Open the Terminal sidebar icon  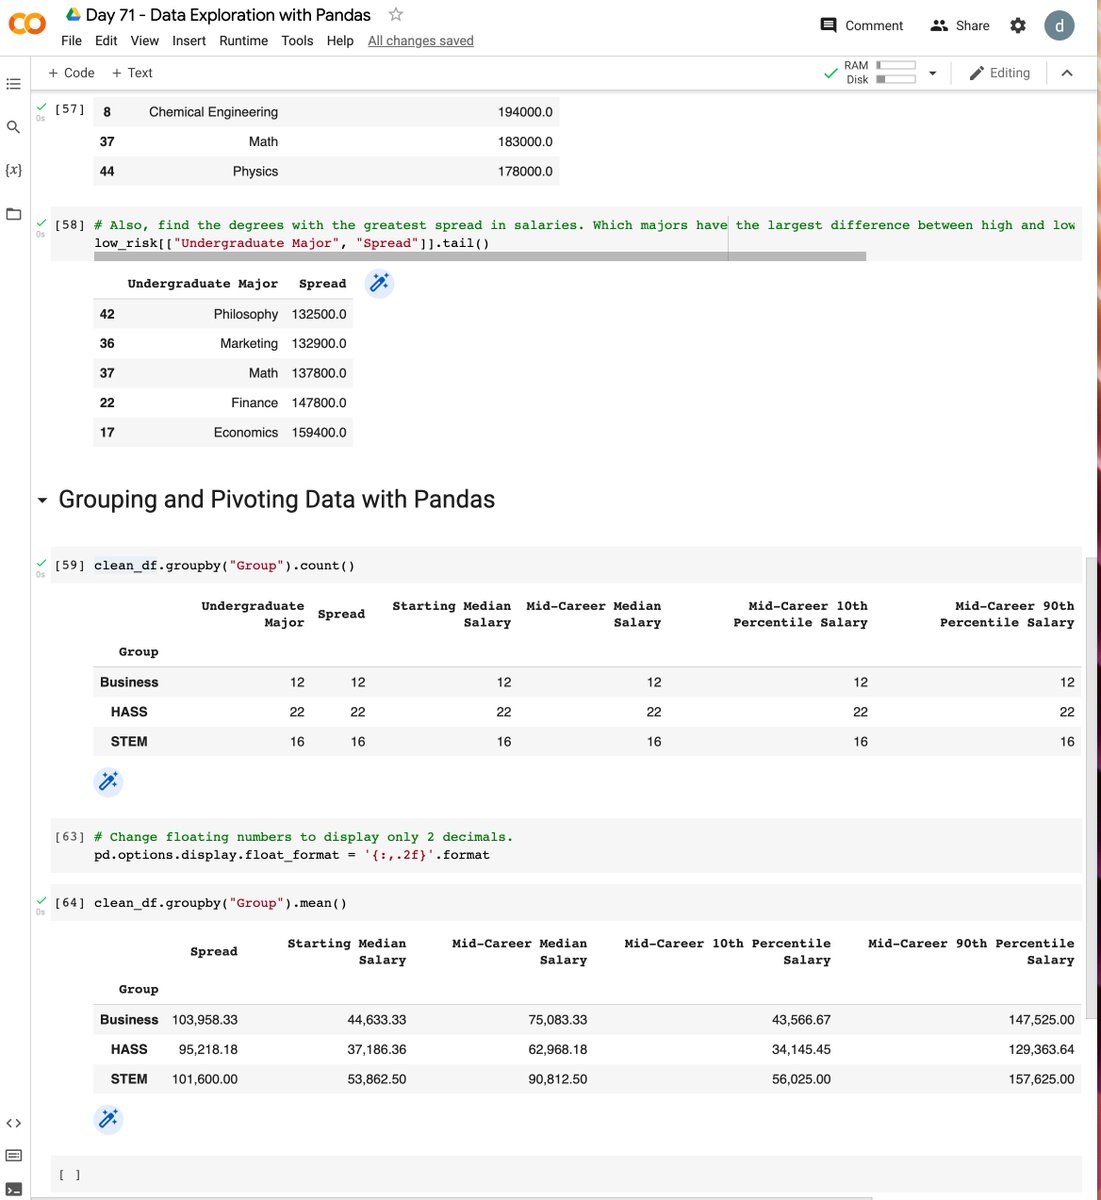tap(14, 1189)
